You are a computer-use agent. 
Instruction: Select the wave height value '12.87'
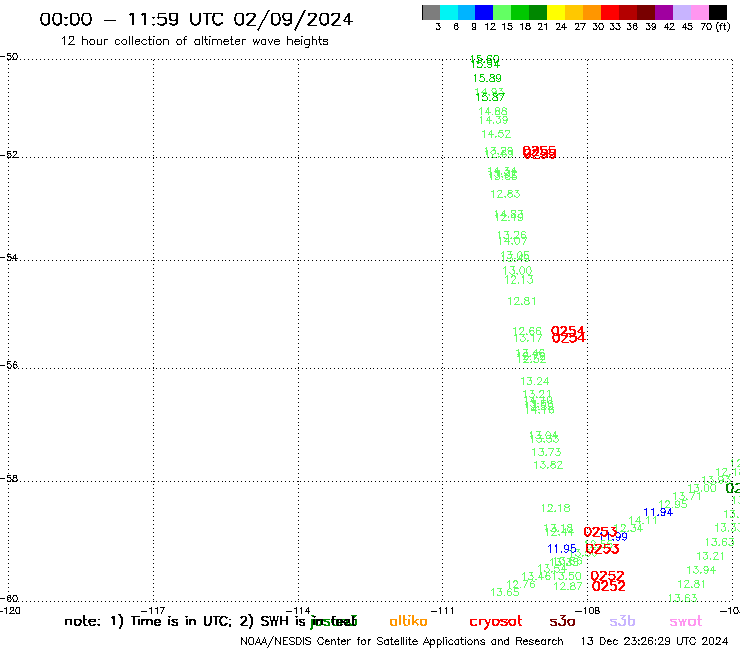568,586
